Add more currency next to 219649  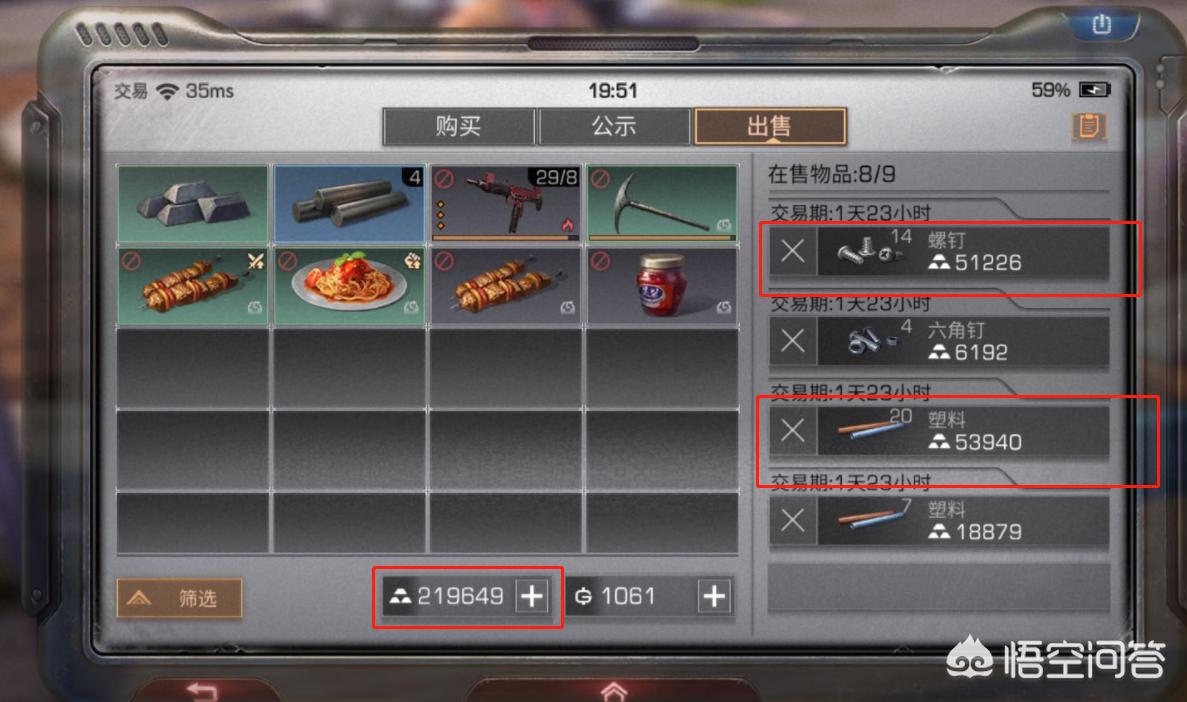coord(532,596)
